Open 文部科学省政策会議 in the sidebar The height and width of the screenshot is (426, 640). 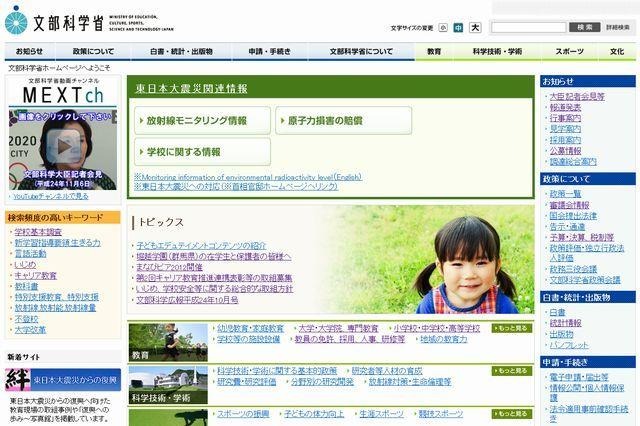[x=585, y=280]
